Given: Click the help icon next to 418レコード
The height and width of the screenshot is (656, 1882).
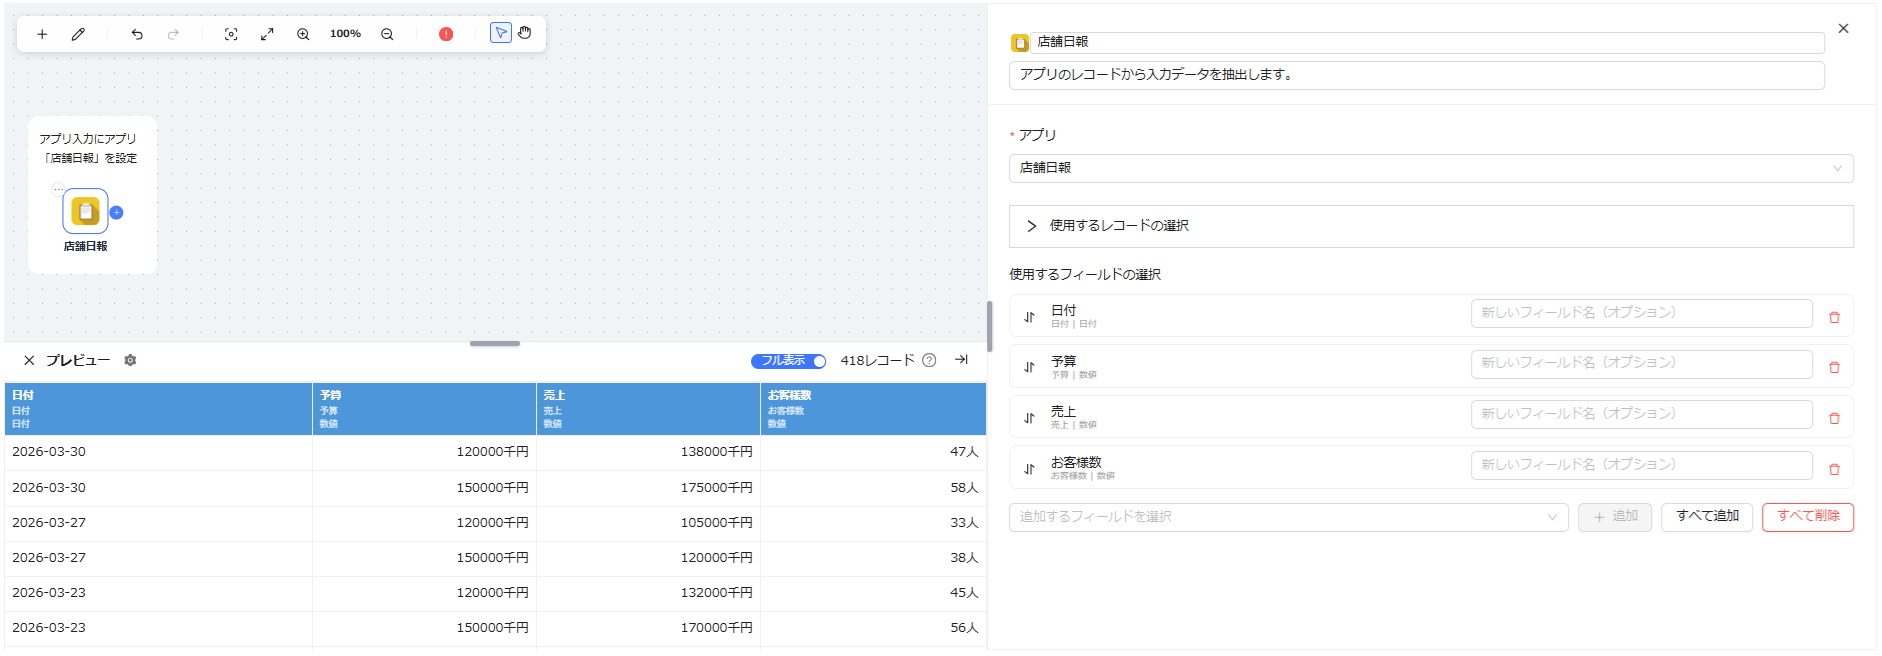Looking at the screenshot, I should point(929,360).
